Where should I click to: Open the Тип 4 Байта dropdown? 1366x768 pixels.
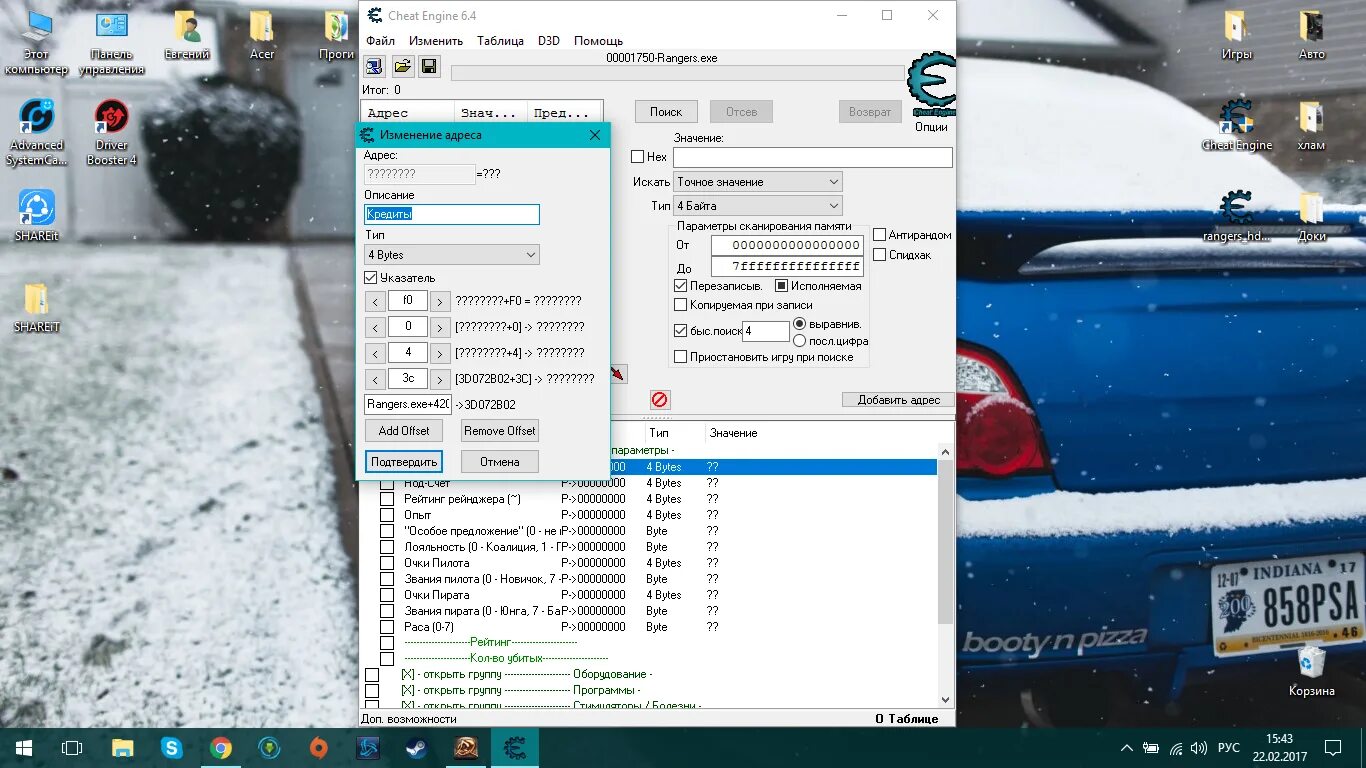click(757, 206)
